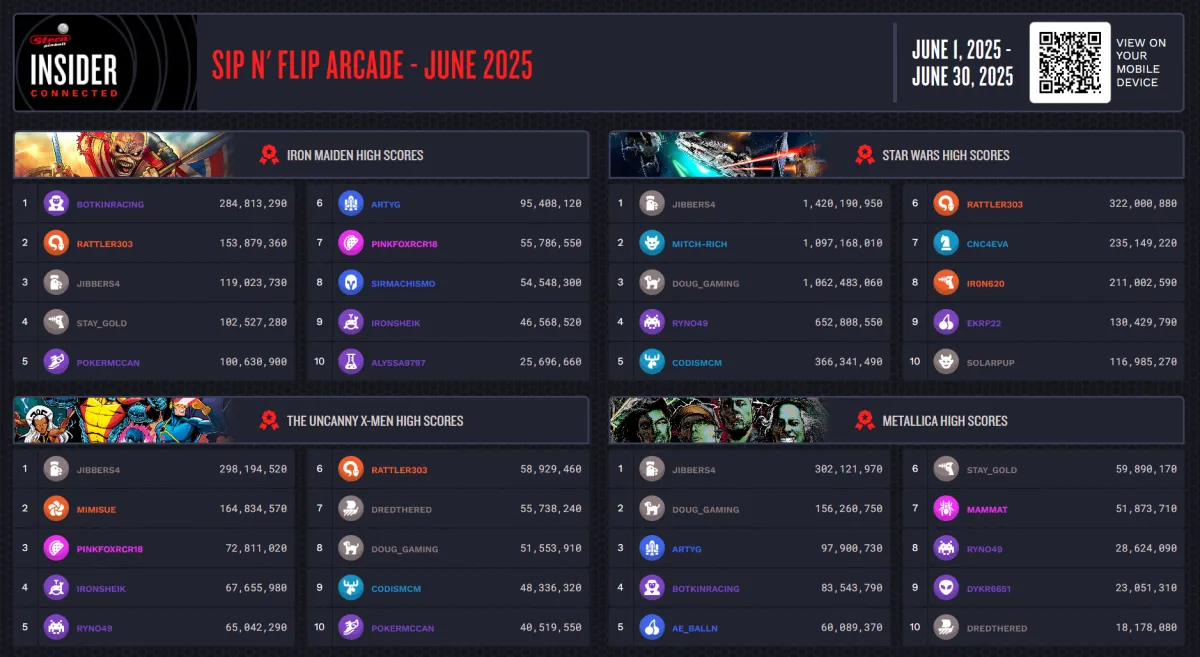Viewport: 1200px width, 657px height.
Task: Click the JIBBERS4 player name in Metallica scores
Action: click(693, 470)
